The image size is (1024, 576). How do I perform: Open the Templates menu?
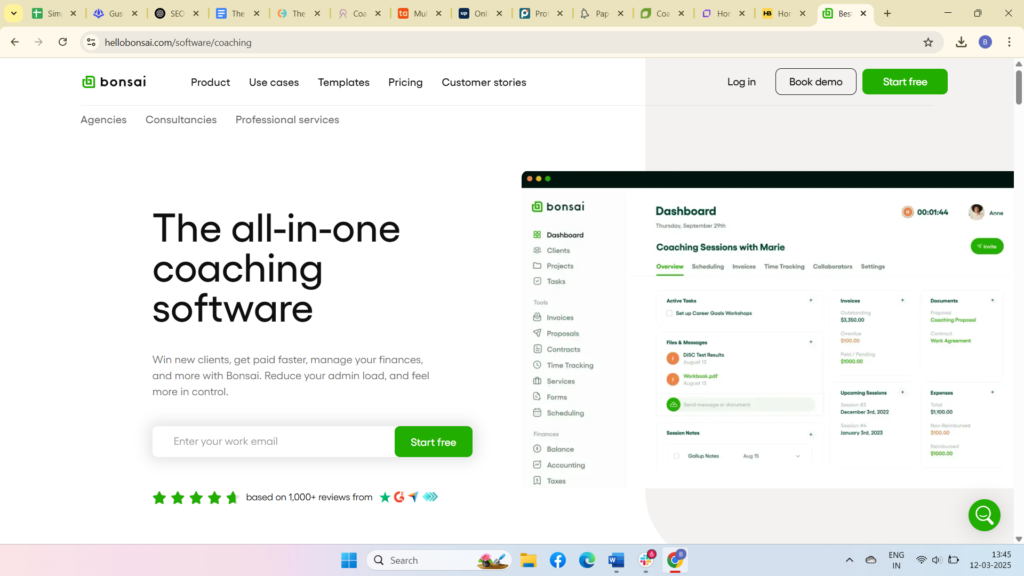343,82
